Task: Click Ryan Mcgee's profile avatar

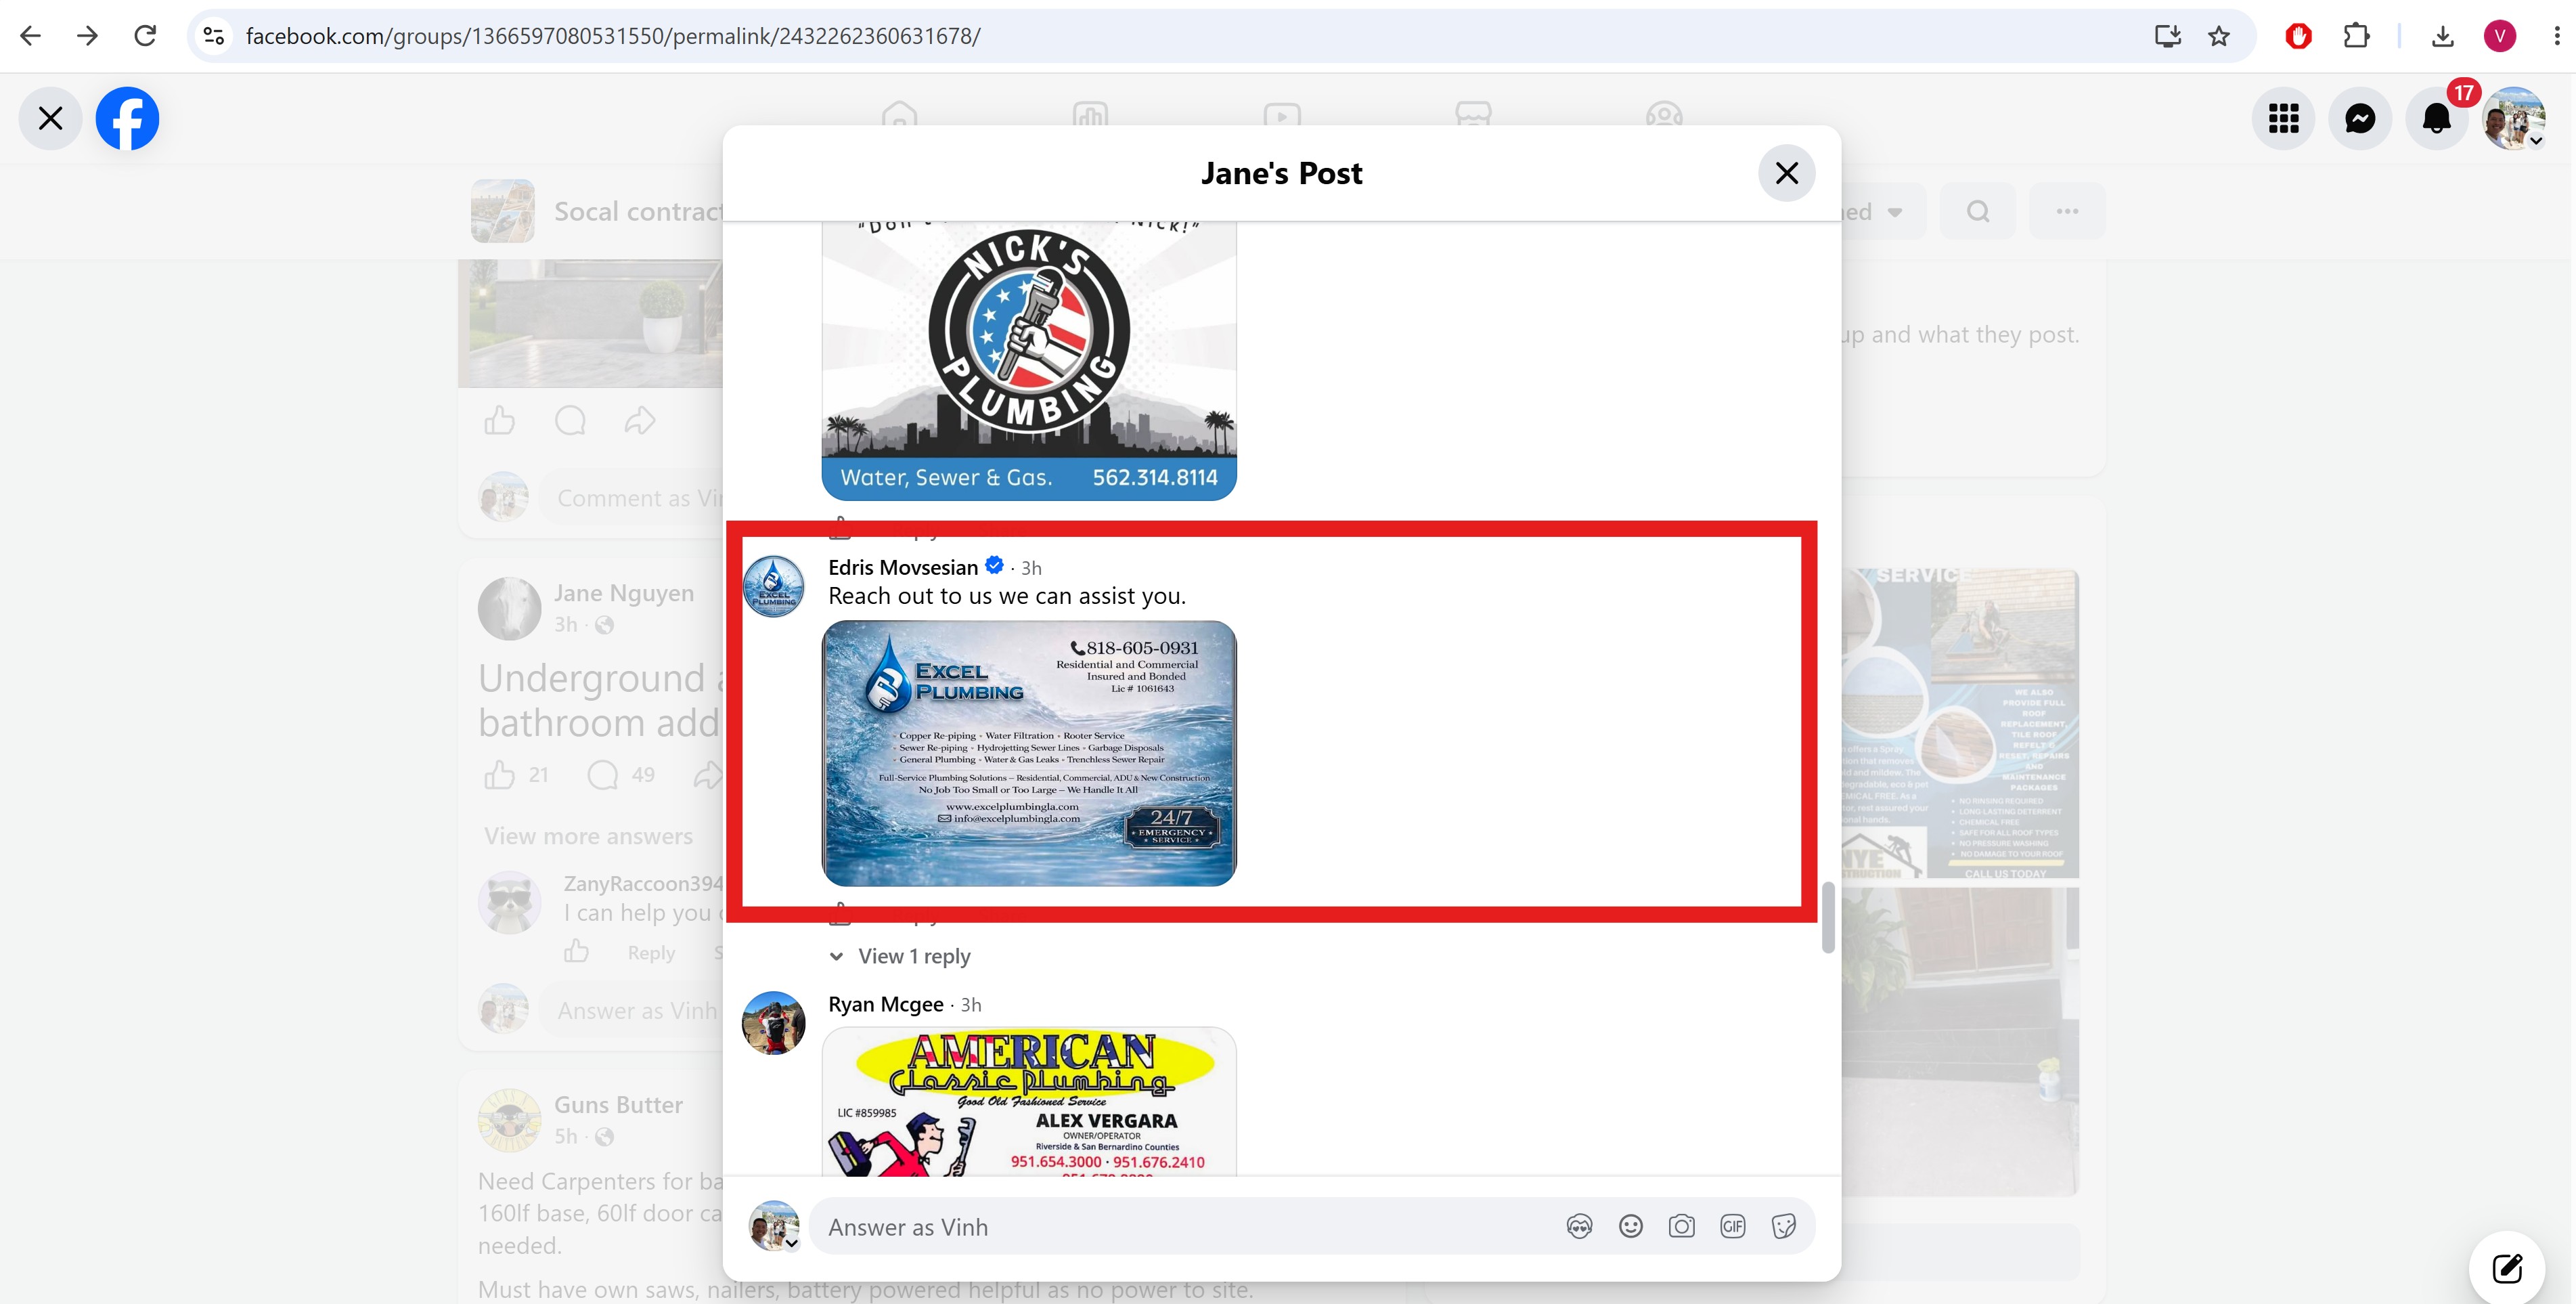Action: [773, 1023]
